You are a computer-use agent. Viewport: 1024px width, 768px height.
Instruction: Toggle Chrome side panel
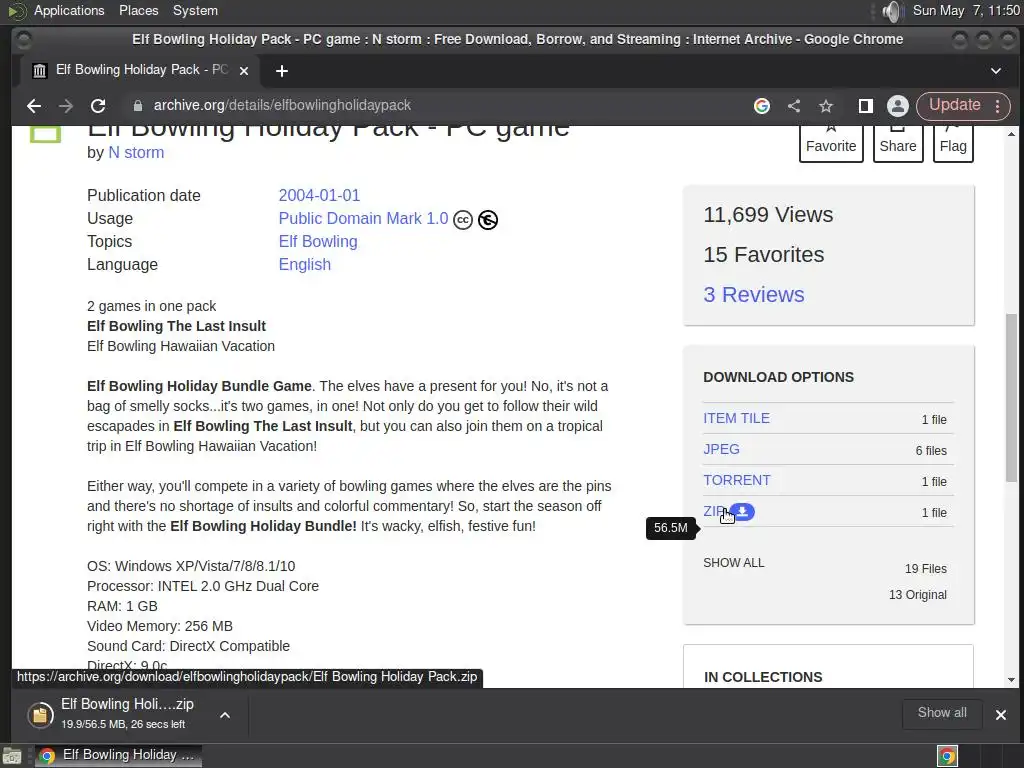pyautogui.click(x=865, y=106)
